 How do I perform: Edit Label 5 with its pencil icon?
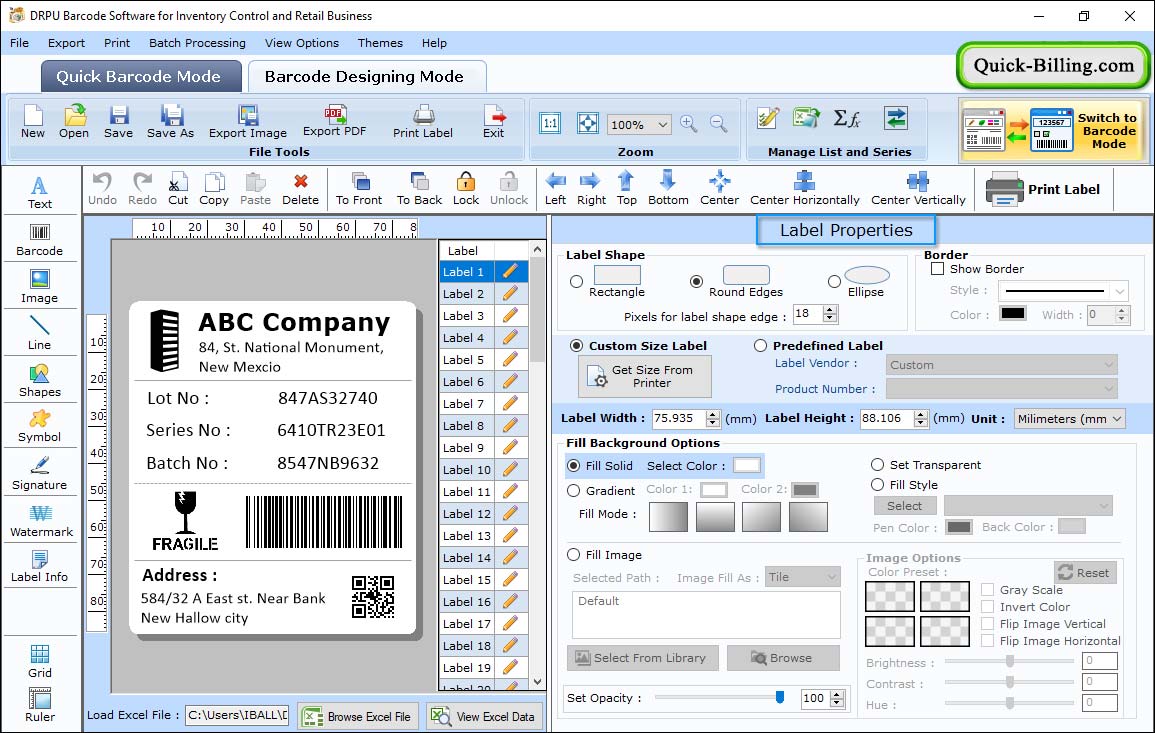pyautogui.click(x=510, y=360)
